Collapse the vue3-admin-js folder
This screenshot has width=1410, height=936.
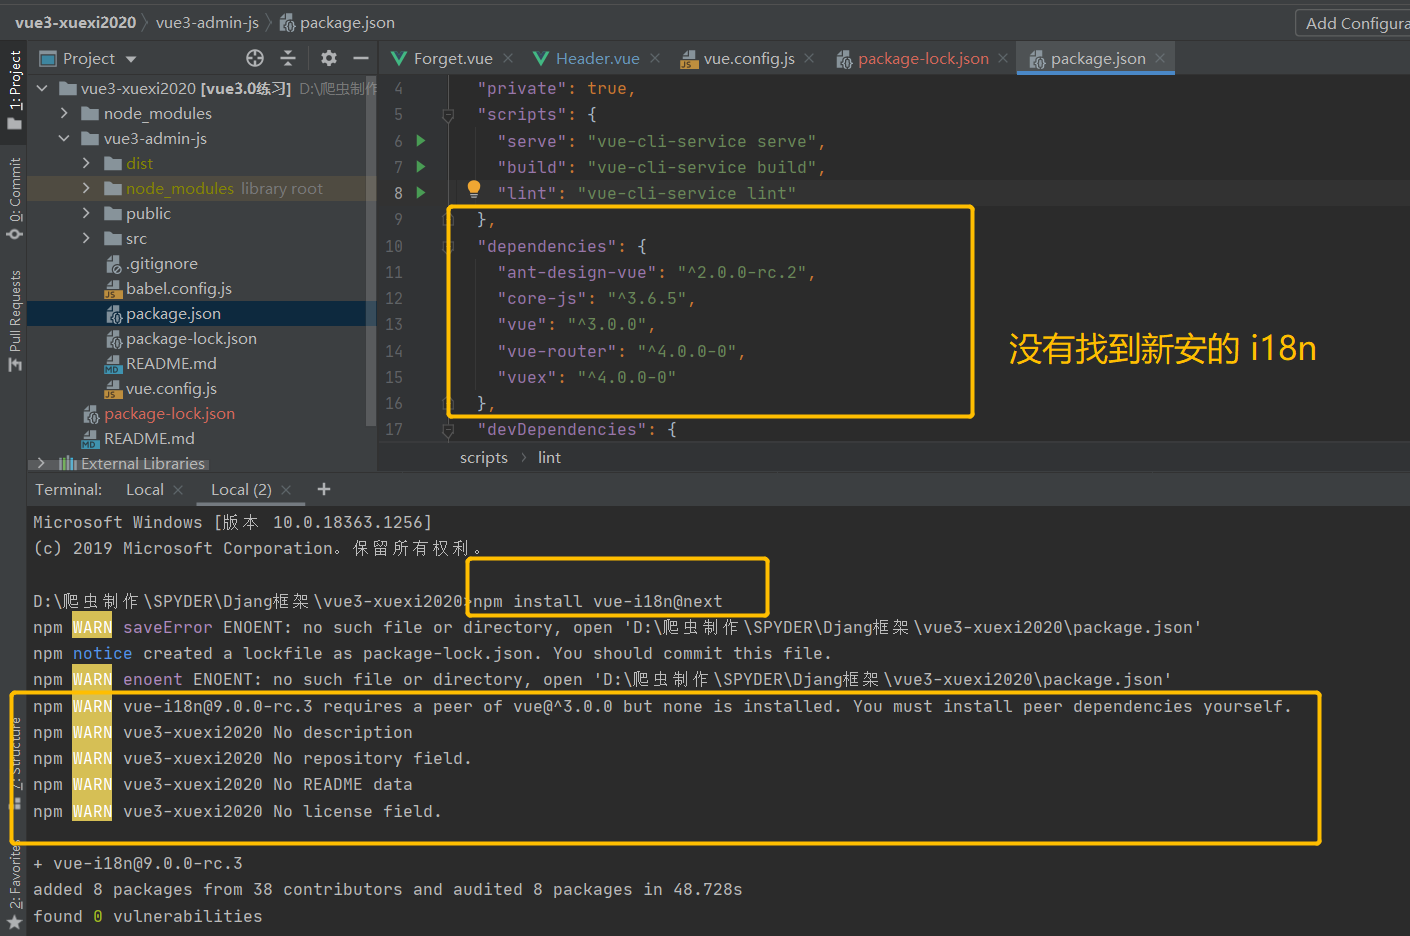[63, 138]
